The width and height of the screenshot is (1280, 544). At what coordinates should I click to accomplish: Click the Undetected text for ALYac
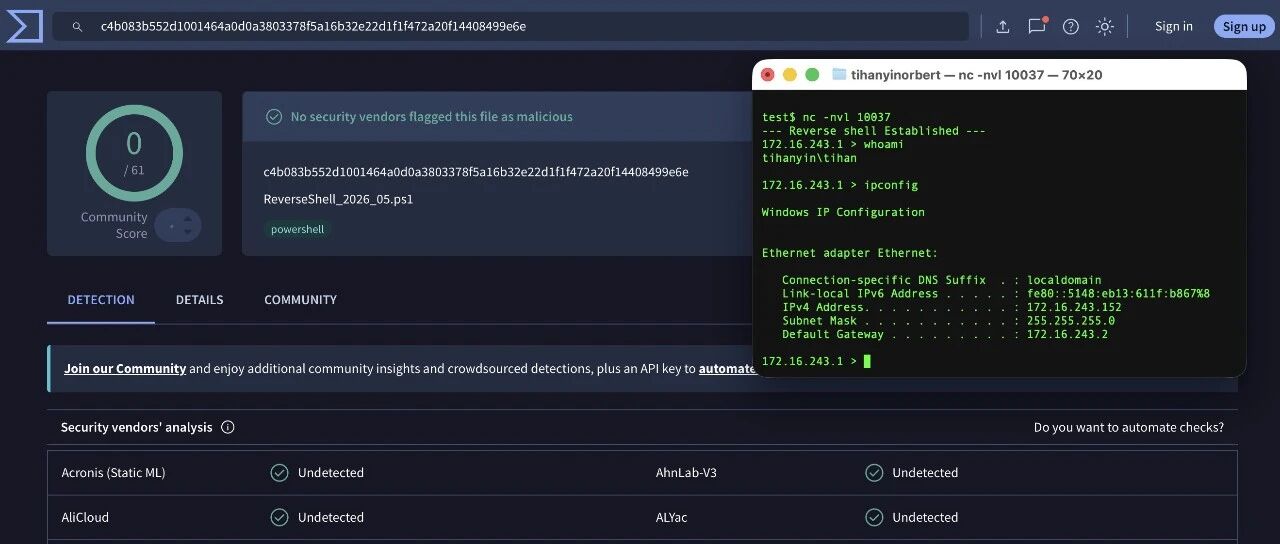click(925, 518)
